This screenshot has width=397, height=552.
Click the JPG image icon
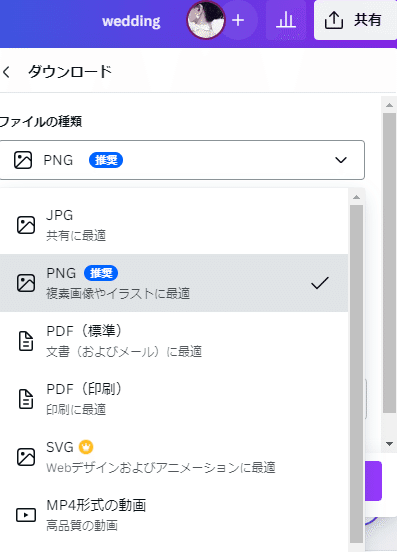click(x=26, y=225)
